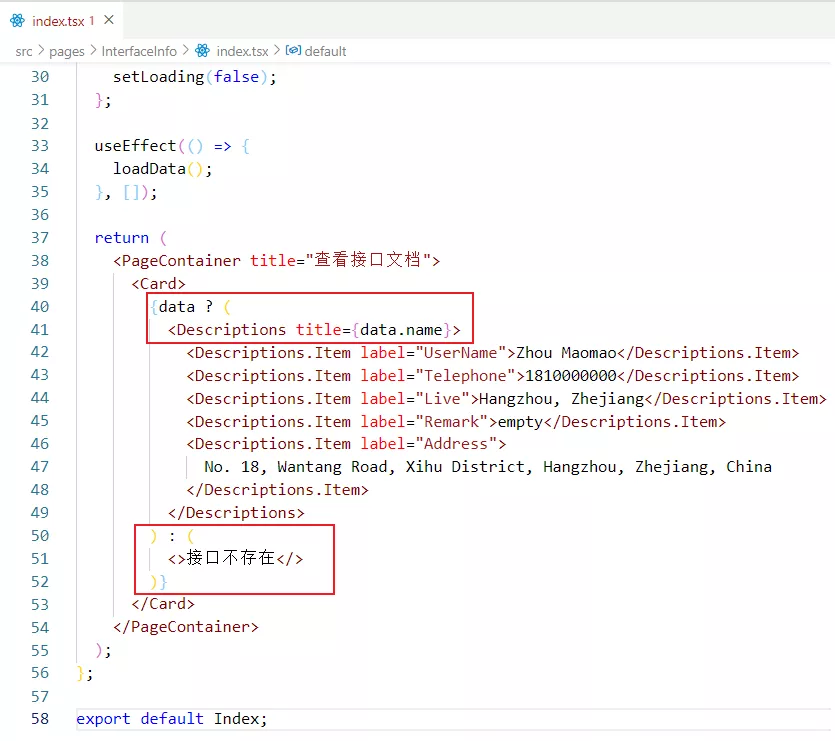Click the 查看接口文档 title string
The height and width of the screenshot is (741, 835).
367,260
